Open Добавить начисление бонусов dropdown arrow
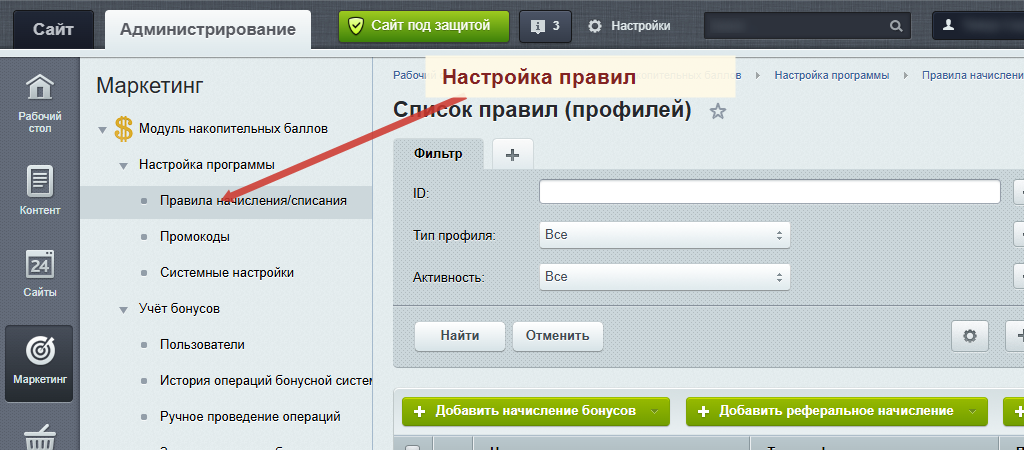The width and height of the screenshot is (1024, 450). click(656, 411)
